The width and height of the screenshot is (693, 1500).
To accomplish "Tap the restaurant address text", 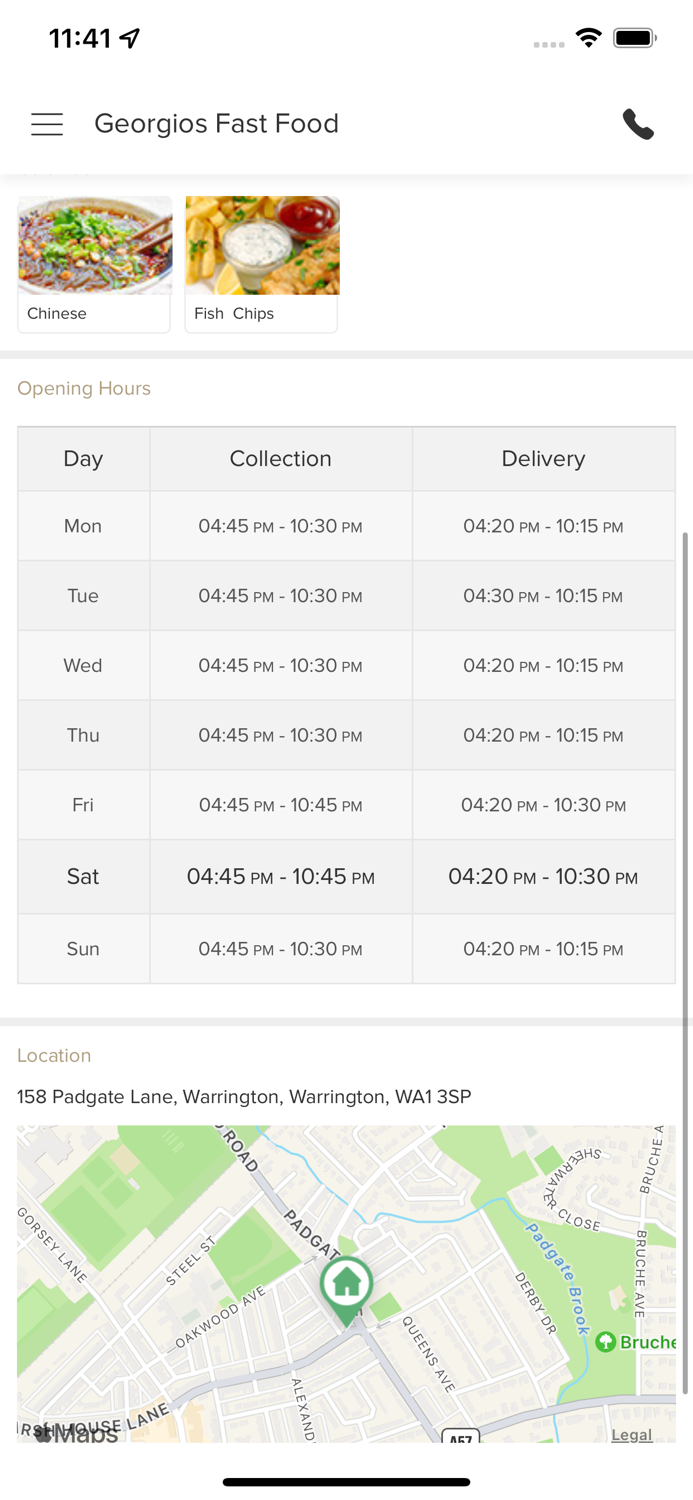I will tap(244, 1097).
